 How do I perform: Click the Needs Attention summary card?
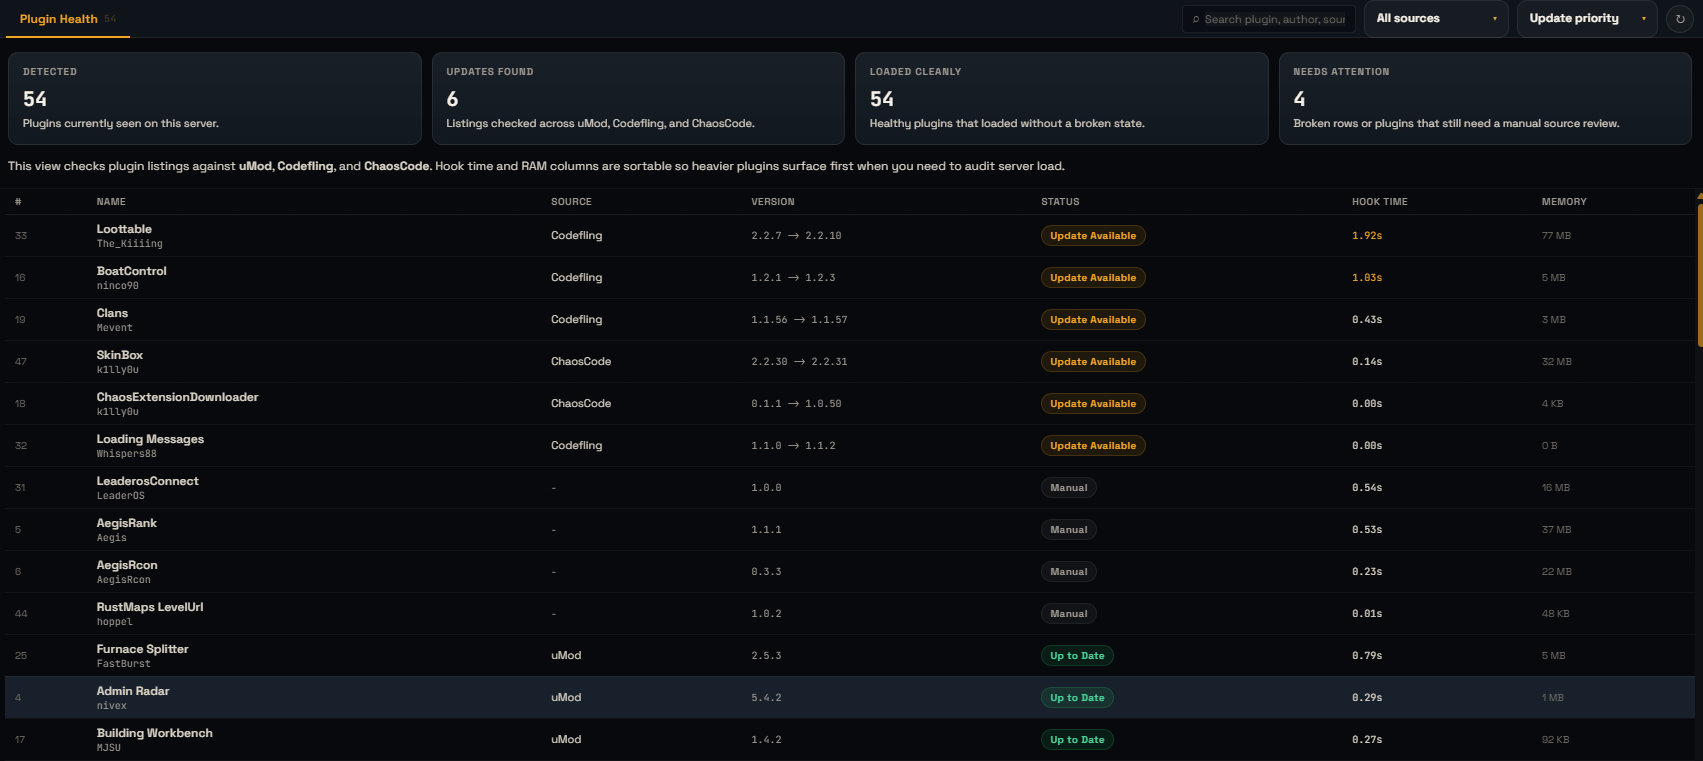pyautogui.click(x=1485, y=98)
